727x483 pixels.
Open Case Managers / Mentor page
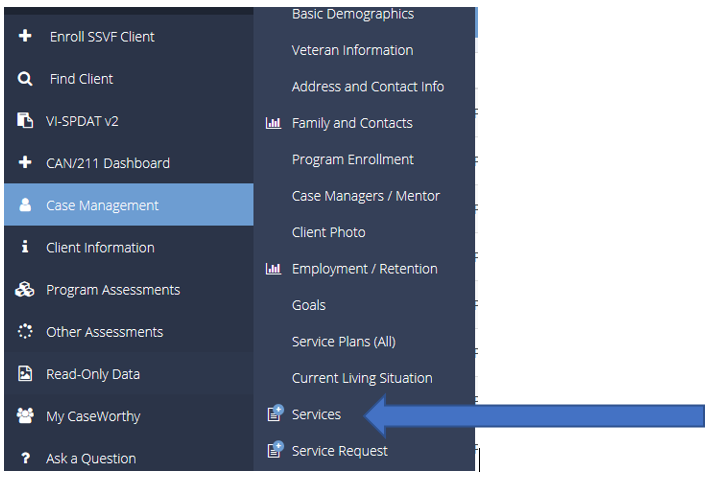[365, 196]
